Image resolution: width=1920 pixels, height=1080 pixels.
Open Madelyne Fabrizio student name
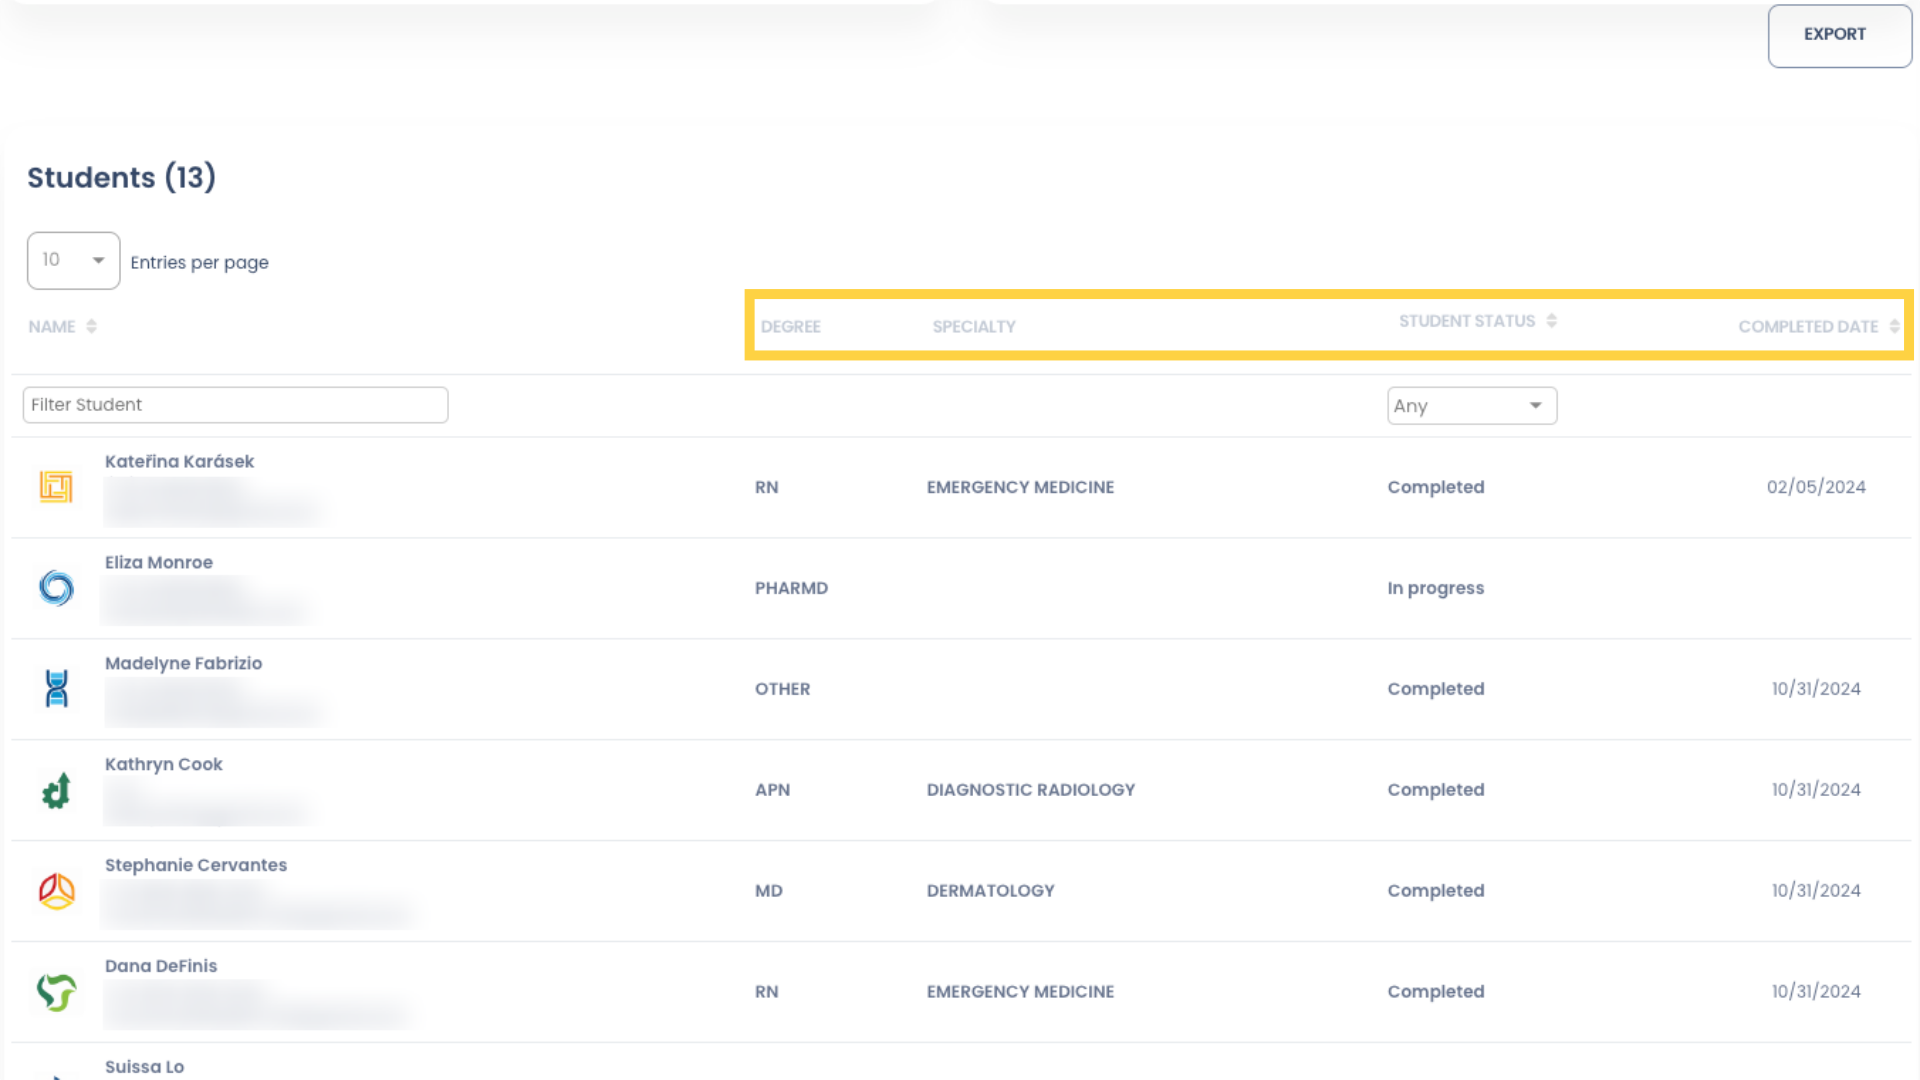(183, 663)
